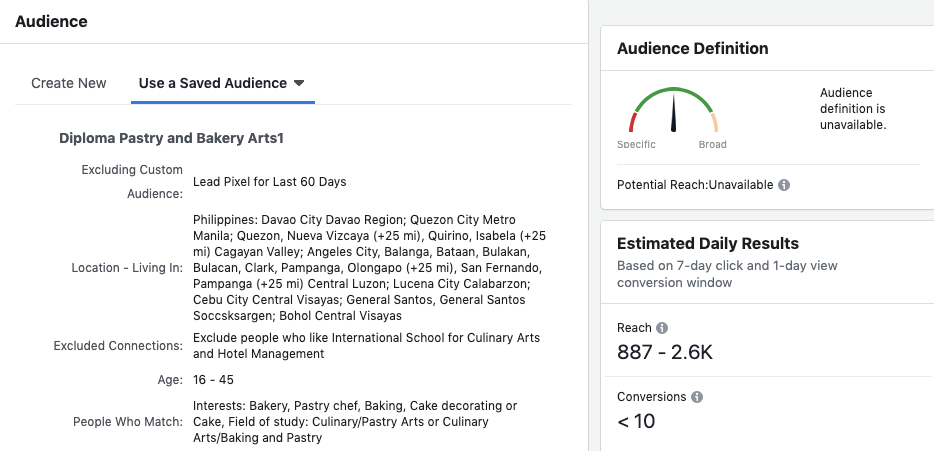
Task: Click the info icon beside Potential Reach
Action: (784, 185)
